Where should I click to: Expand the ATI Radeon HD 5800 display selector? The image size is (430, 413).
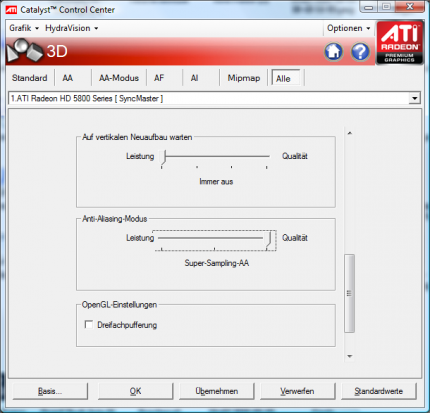pyautogui.click(x=414, y=98)
